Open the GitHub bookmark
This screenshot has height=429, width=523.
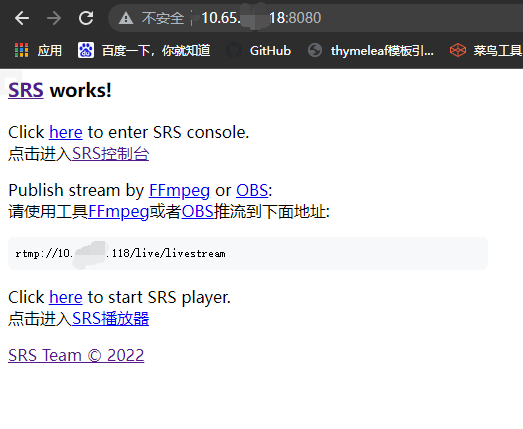258,51
